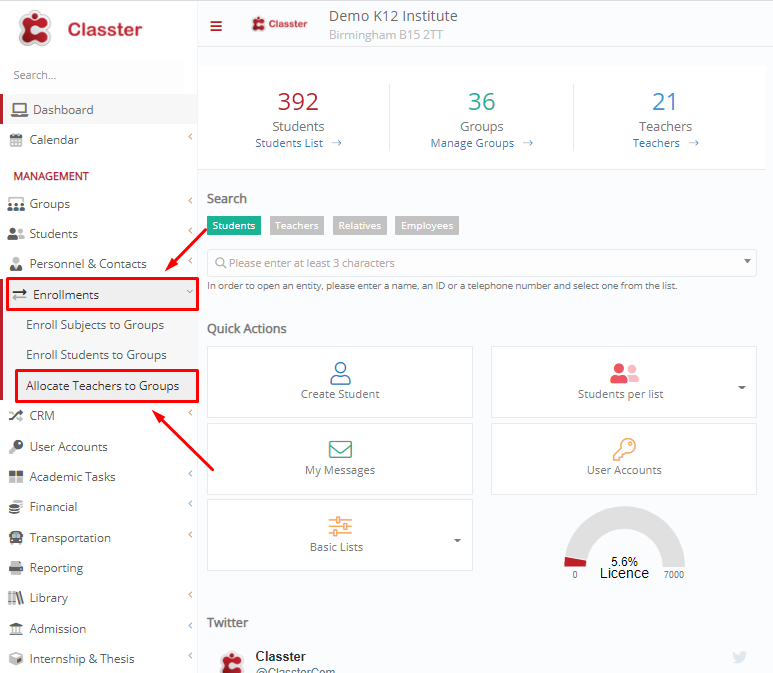Viewport: 773px width, 673px height.
Task: Click the Transportation bus icon
Action: pos(16,537)
